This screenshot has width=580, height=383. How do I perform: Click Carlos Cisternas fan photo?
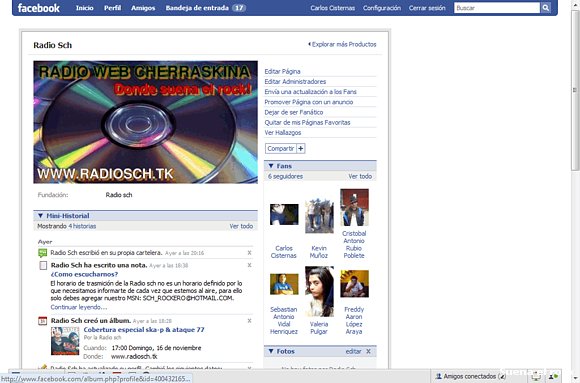point(284,214)
